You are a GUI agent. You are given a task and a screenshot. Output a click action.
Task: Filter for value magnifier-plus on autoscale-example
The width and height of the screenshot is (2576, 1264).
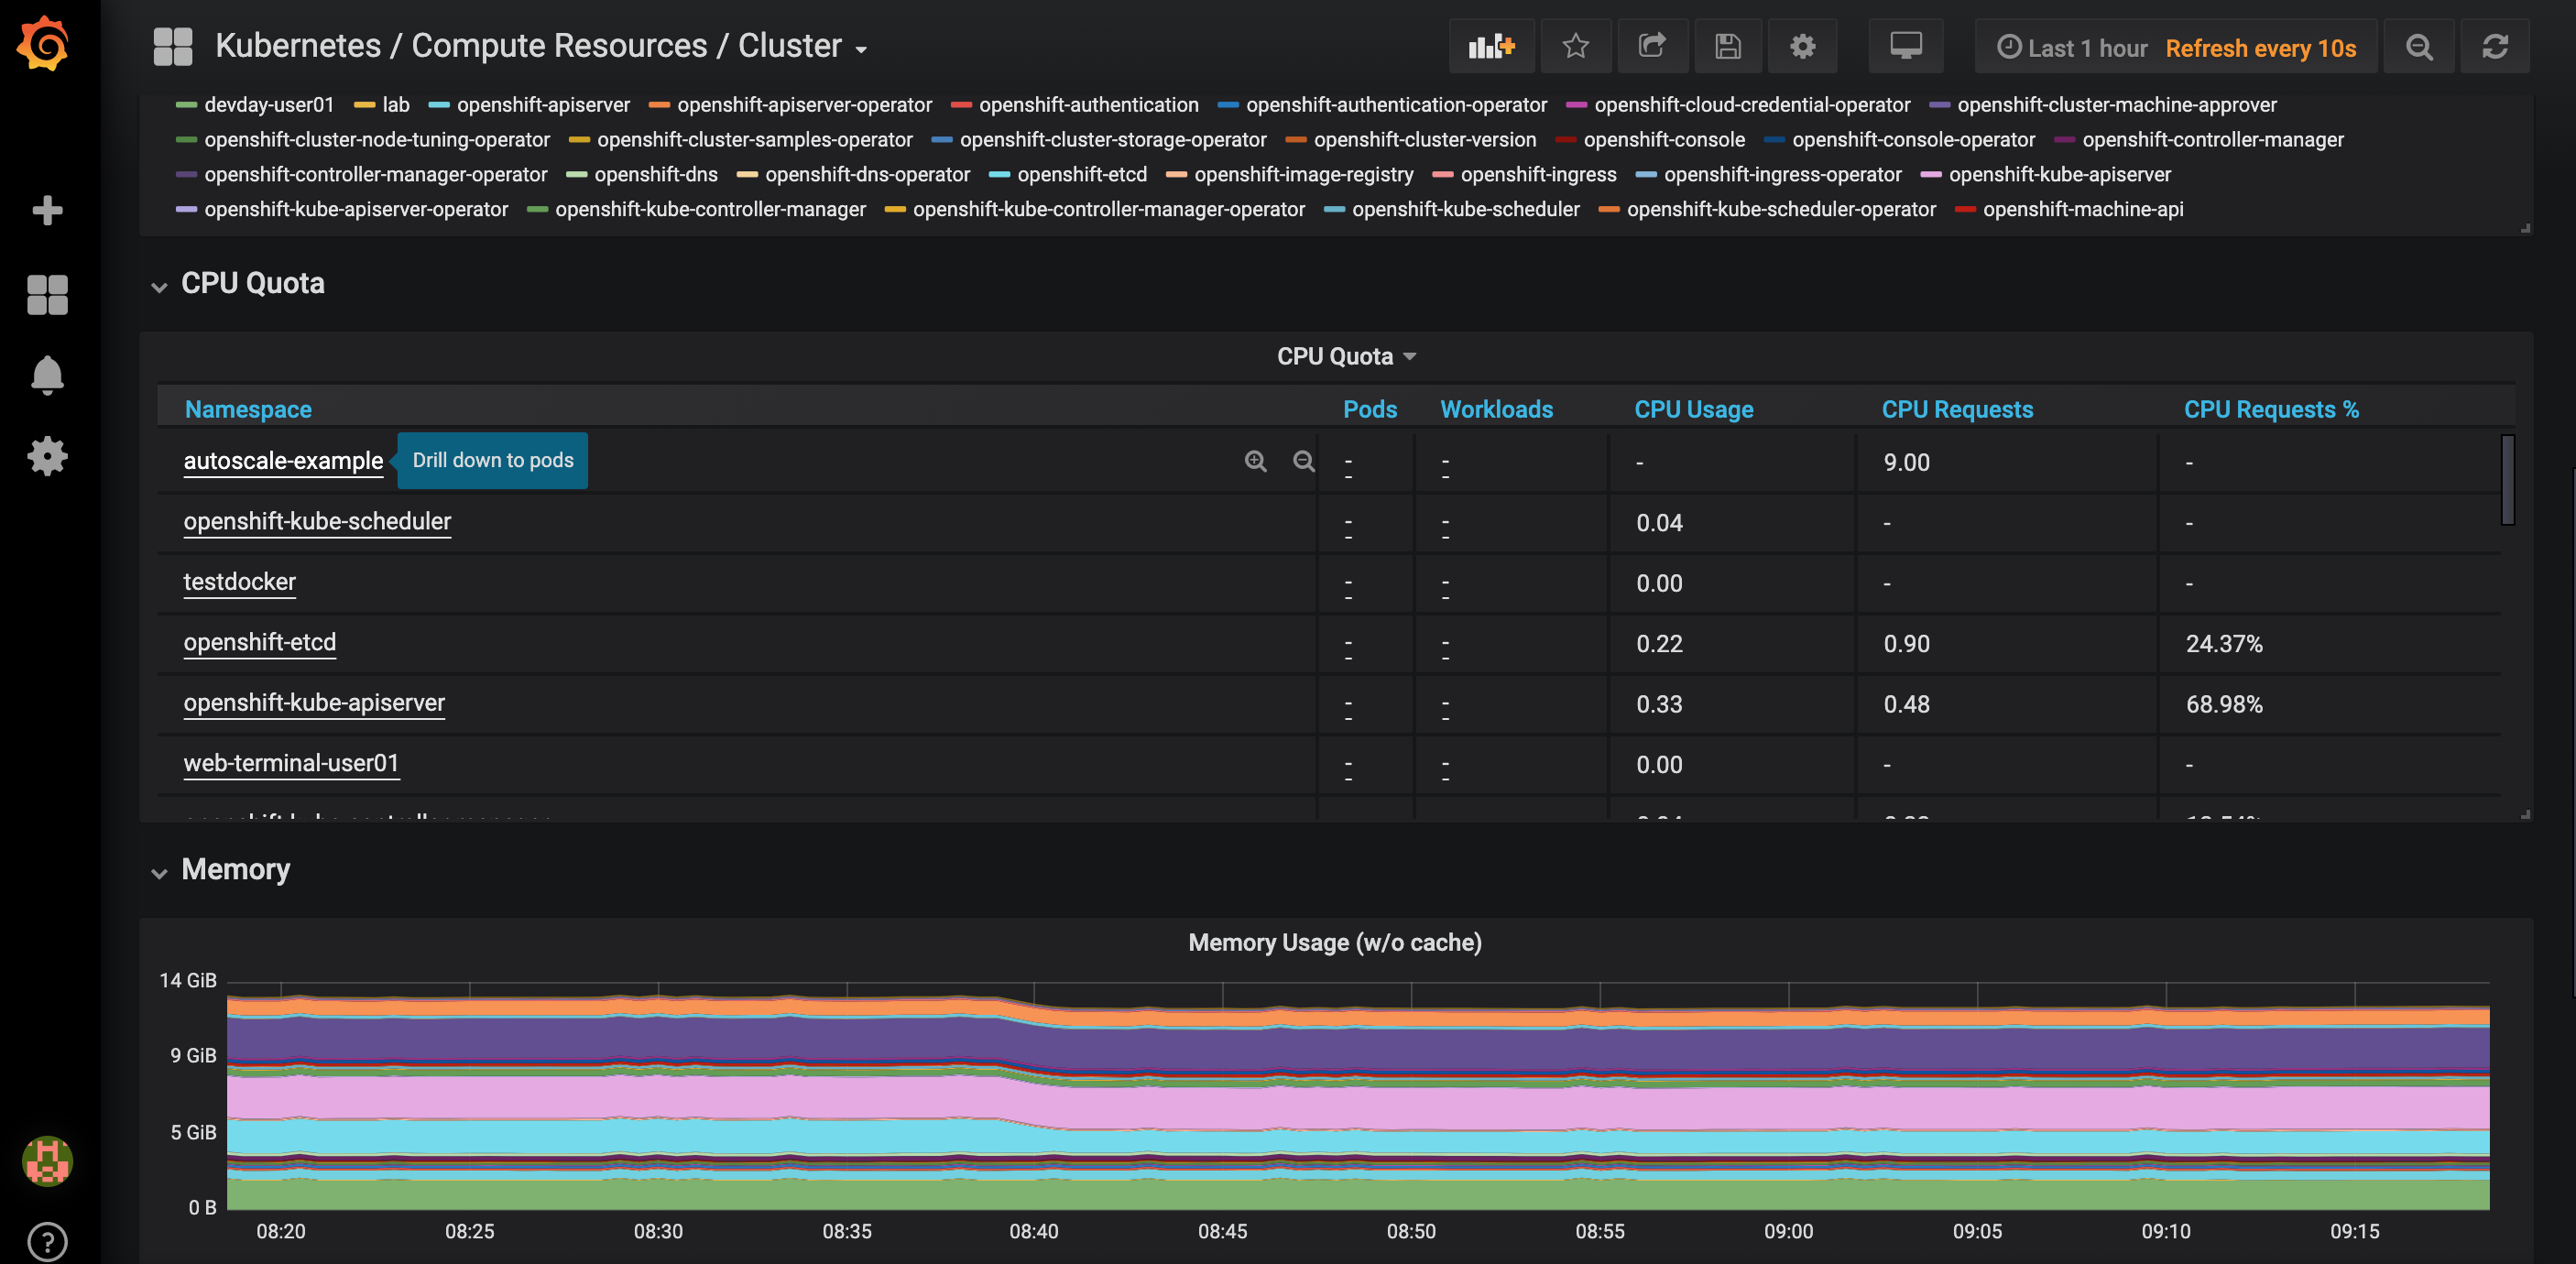click(1255, 461)
